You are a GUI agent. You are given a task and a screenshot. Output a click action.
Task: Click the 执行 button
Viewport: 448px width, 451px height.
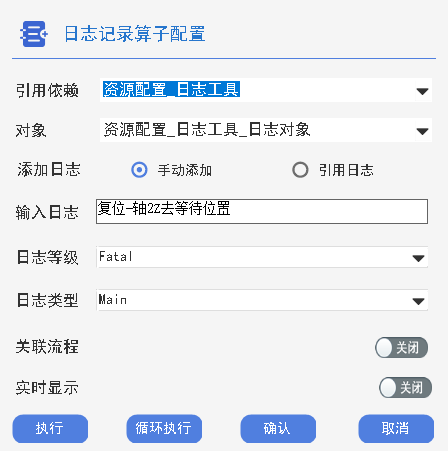(50, 429)
